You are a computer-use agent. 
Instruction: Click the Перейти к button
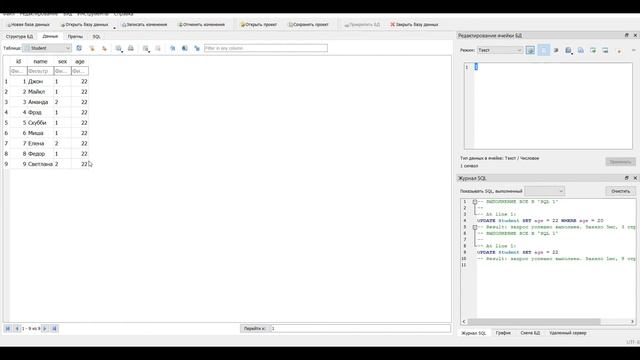255,328
